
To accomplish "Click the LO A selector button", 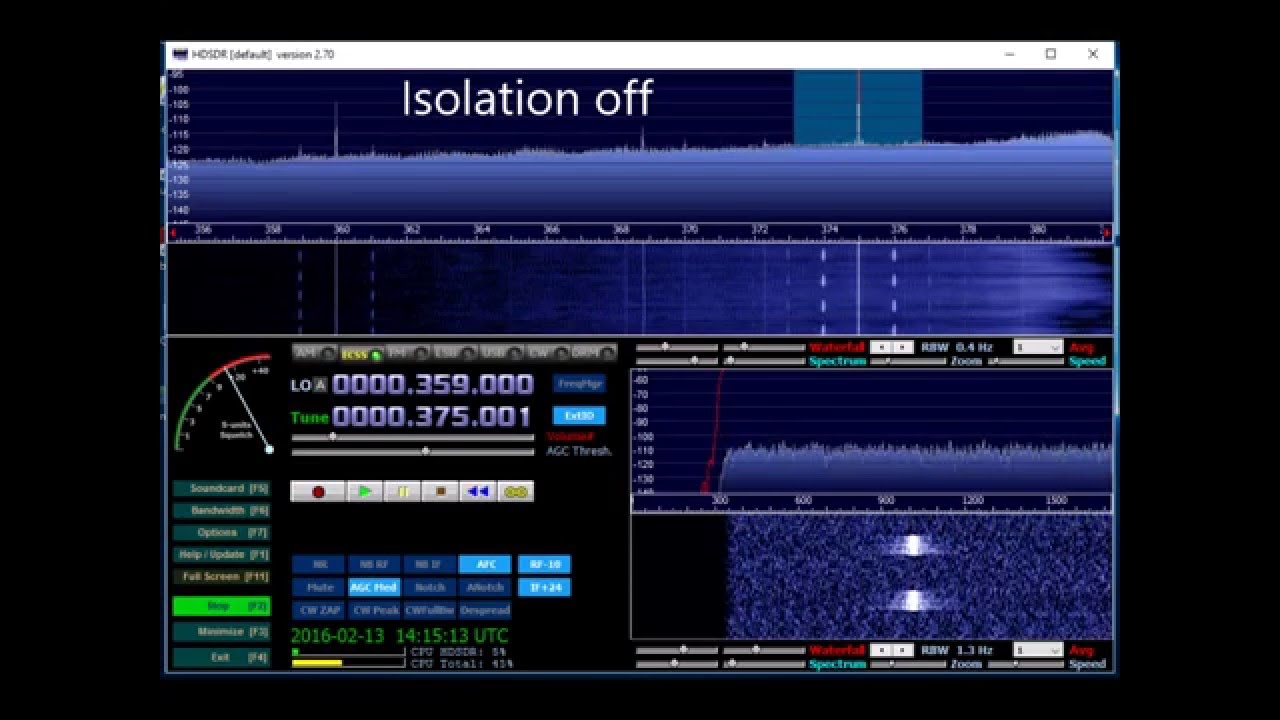I will (320, 385).
